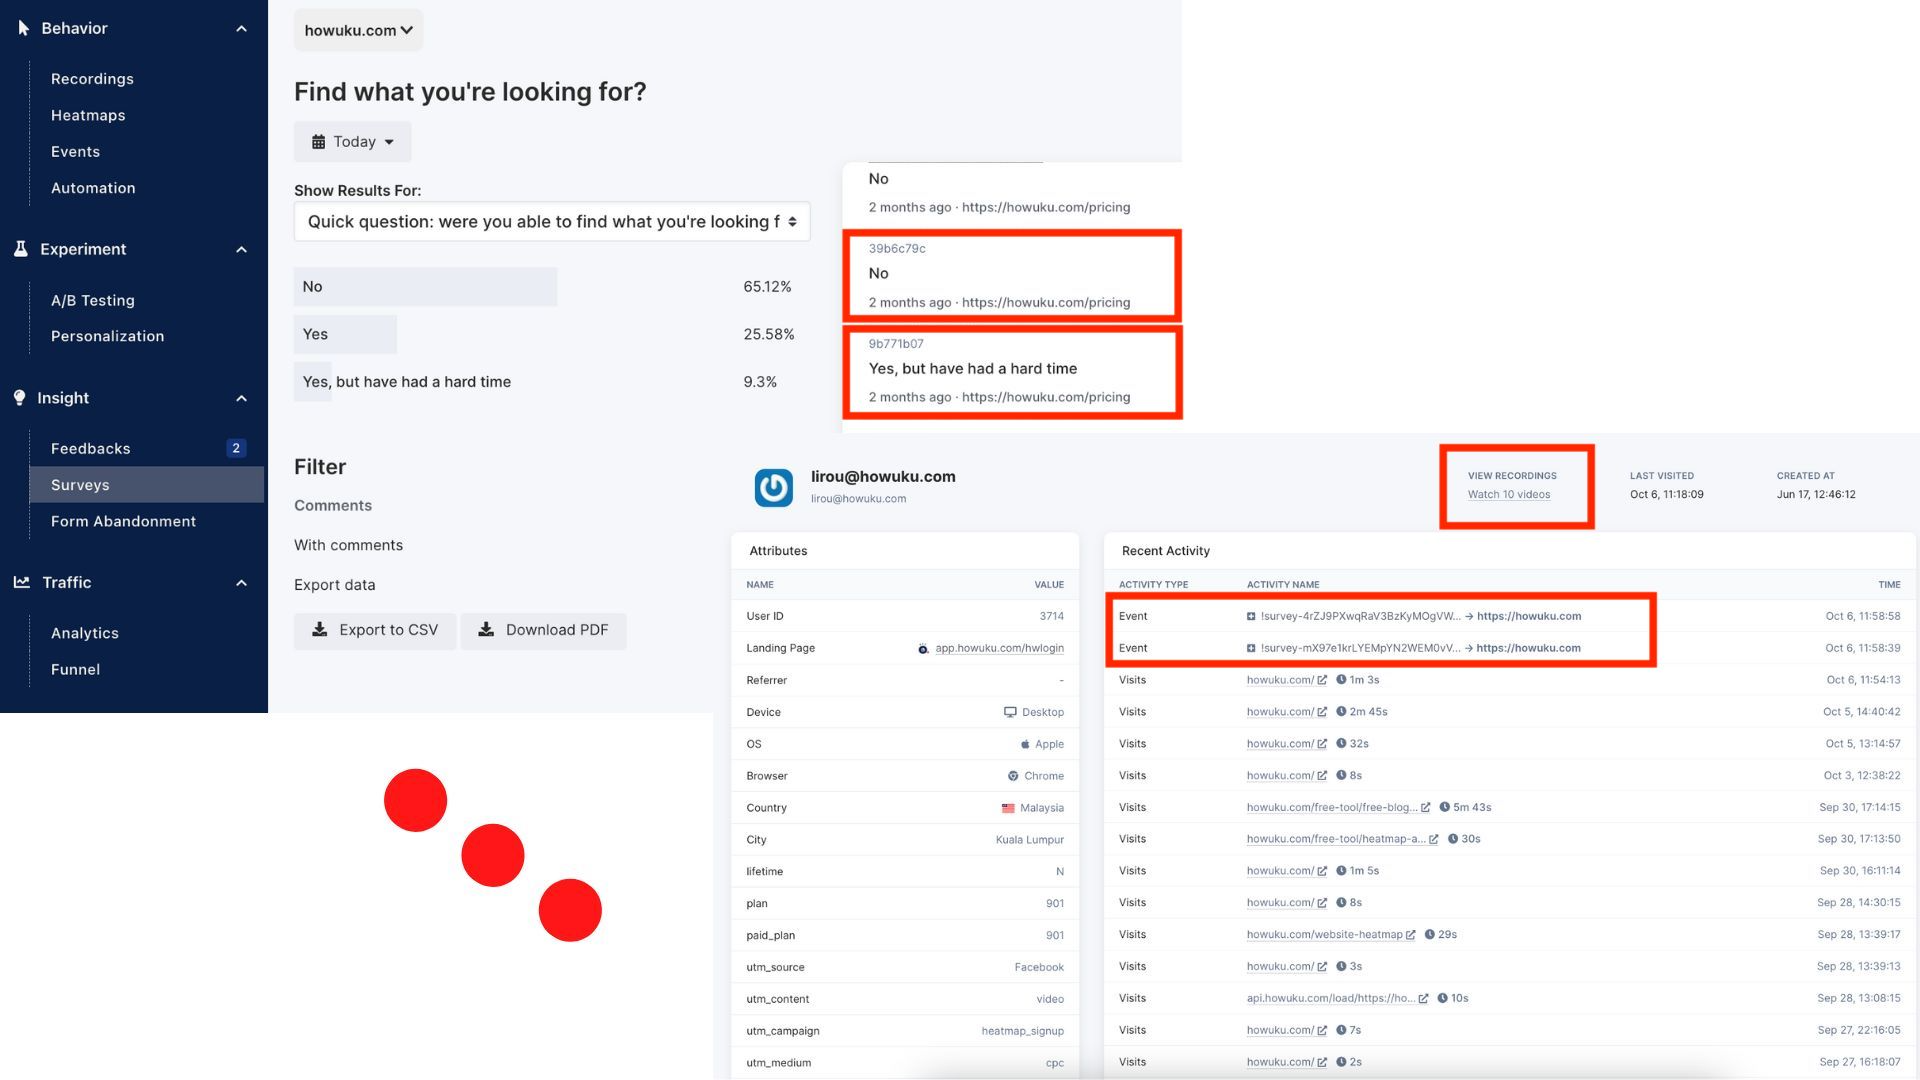
Task: Click the Landing Page link icon
Action: click(923, 649)
